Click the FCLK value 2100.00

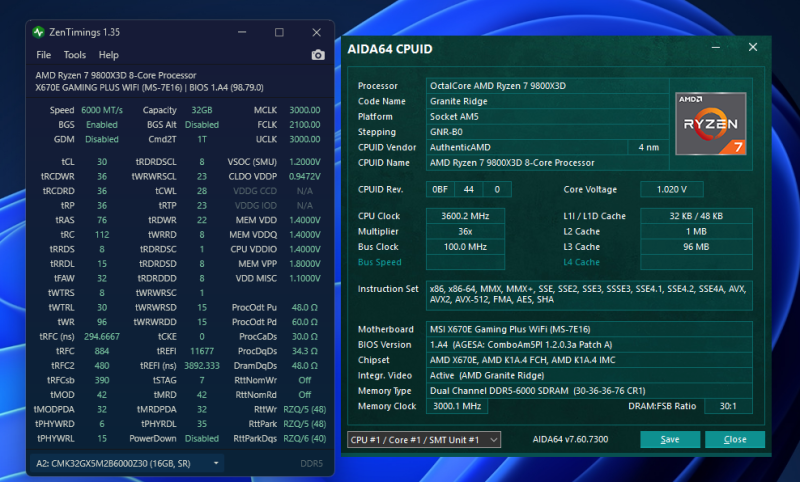coord(305,124)
